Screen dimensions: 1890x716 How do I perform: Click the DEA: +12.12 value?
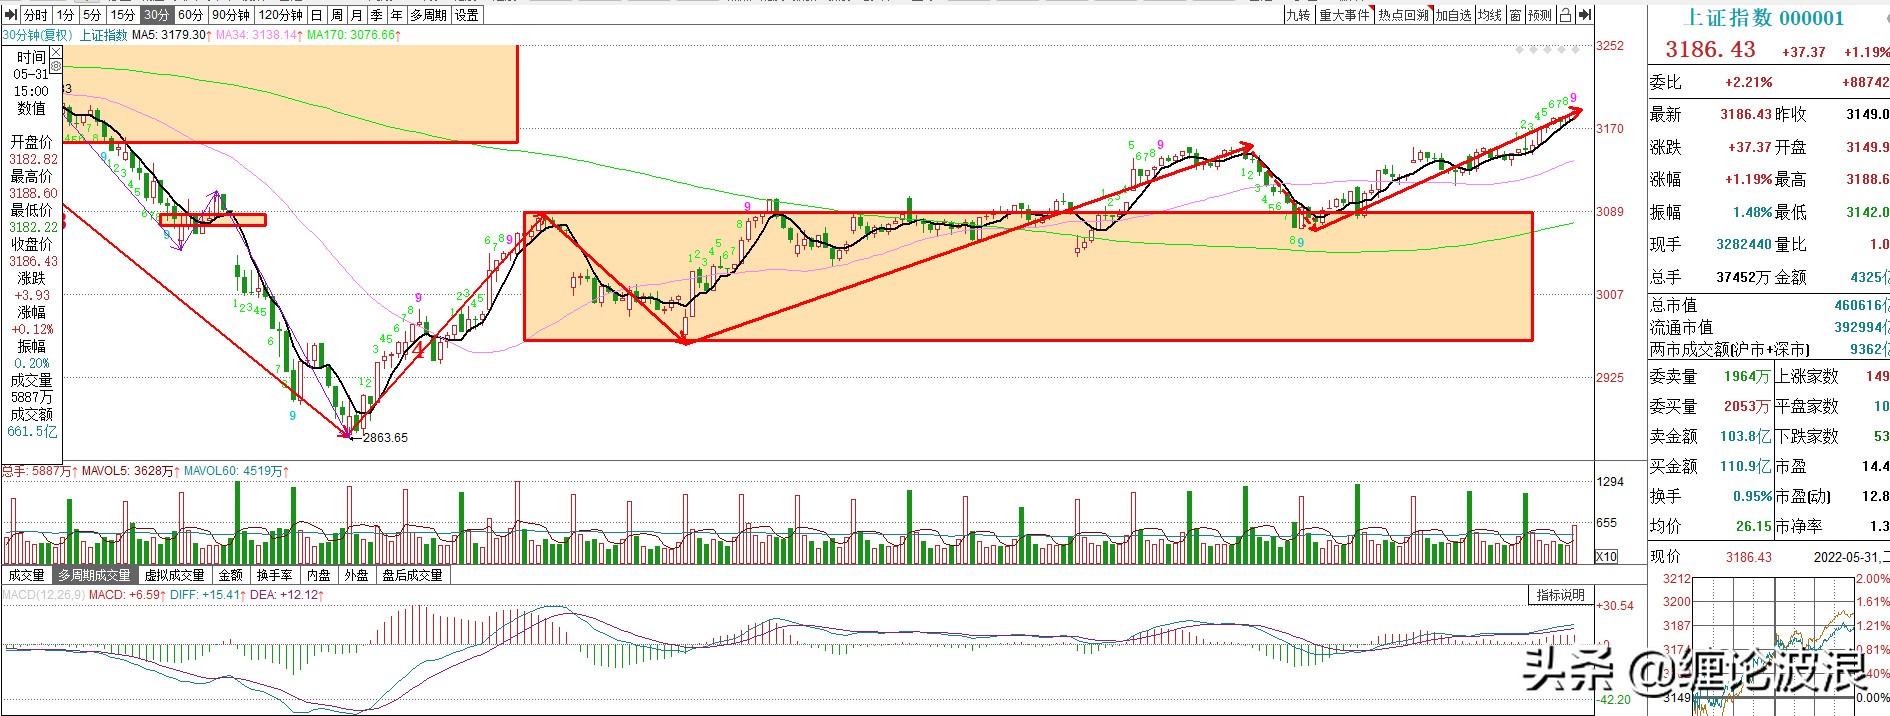(x=283, y=595)
